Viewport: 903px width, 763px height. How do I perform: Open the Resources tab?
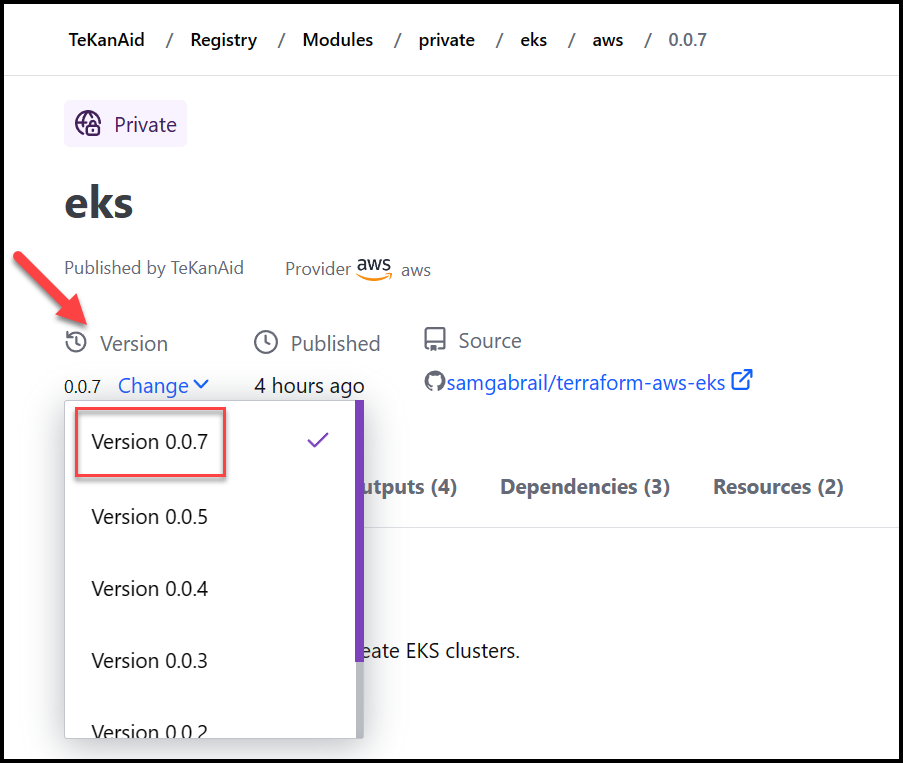coord(777,487)
